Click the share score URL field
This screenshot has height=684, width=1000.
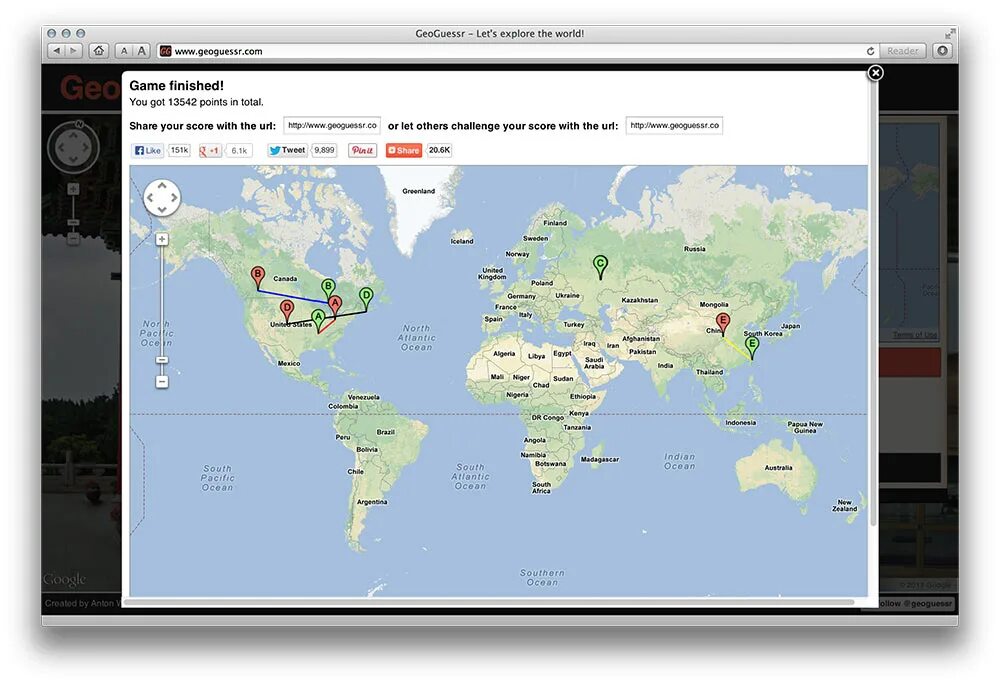coord(332,126)
